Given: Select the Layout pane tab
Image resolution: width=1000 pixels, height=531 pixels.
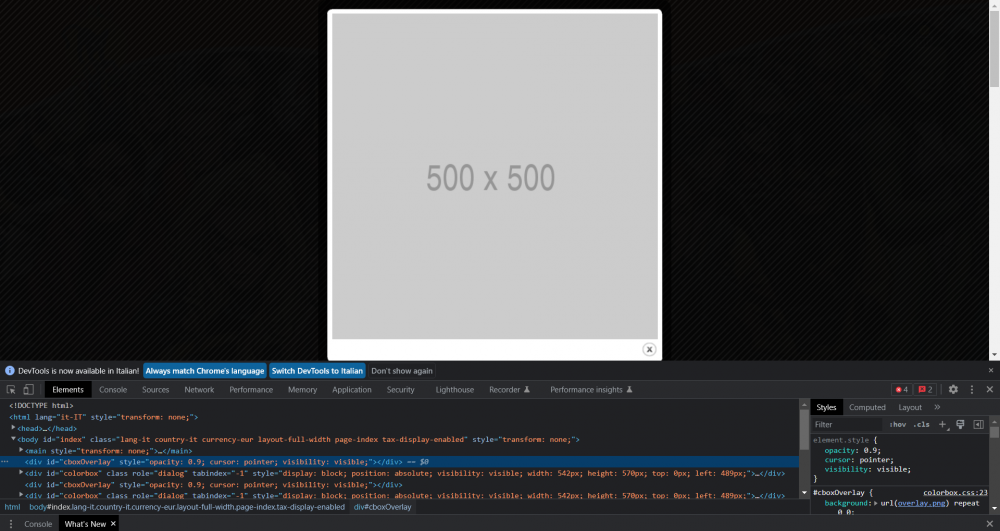Looking at the screenshot, I should [x=910, y=407].
